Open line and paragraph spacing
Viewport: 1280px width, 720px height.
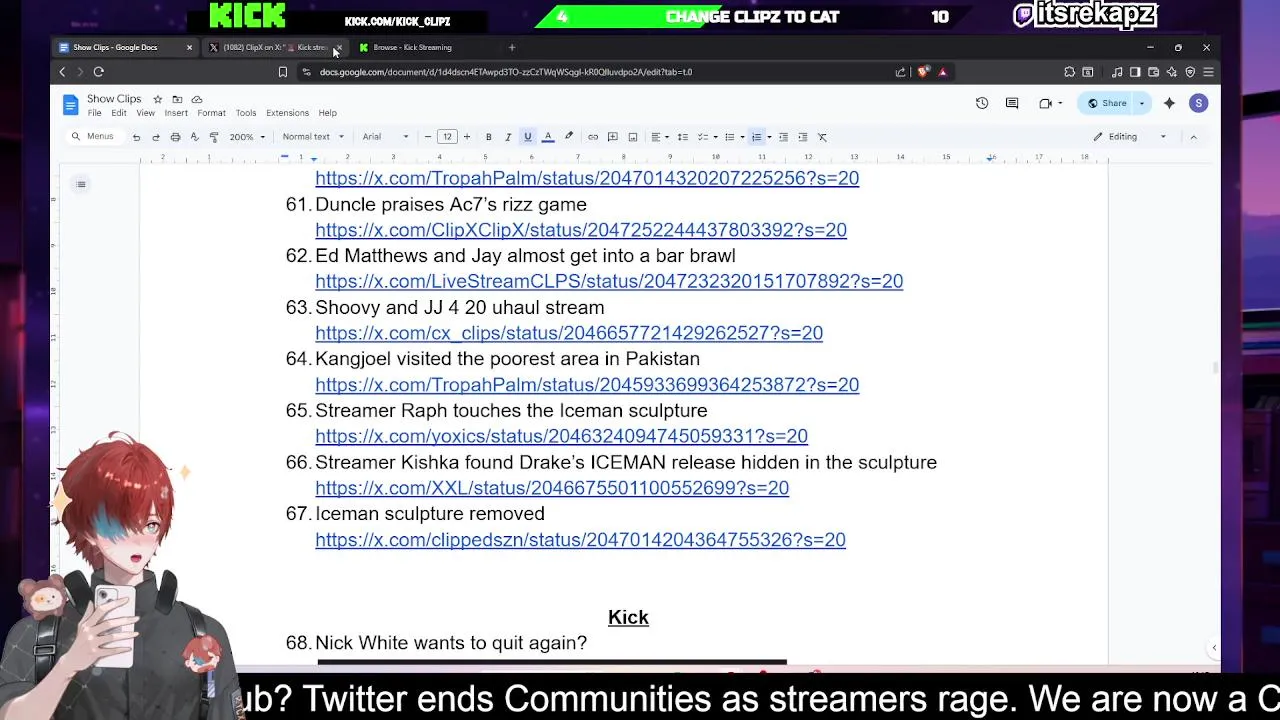682,137
